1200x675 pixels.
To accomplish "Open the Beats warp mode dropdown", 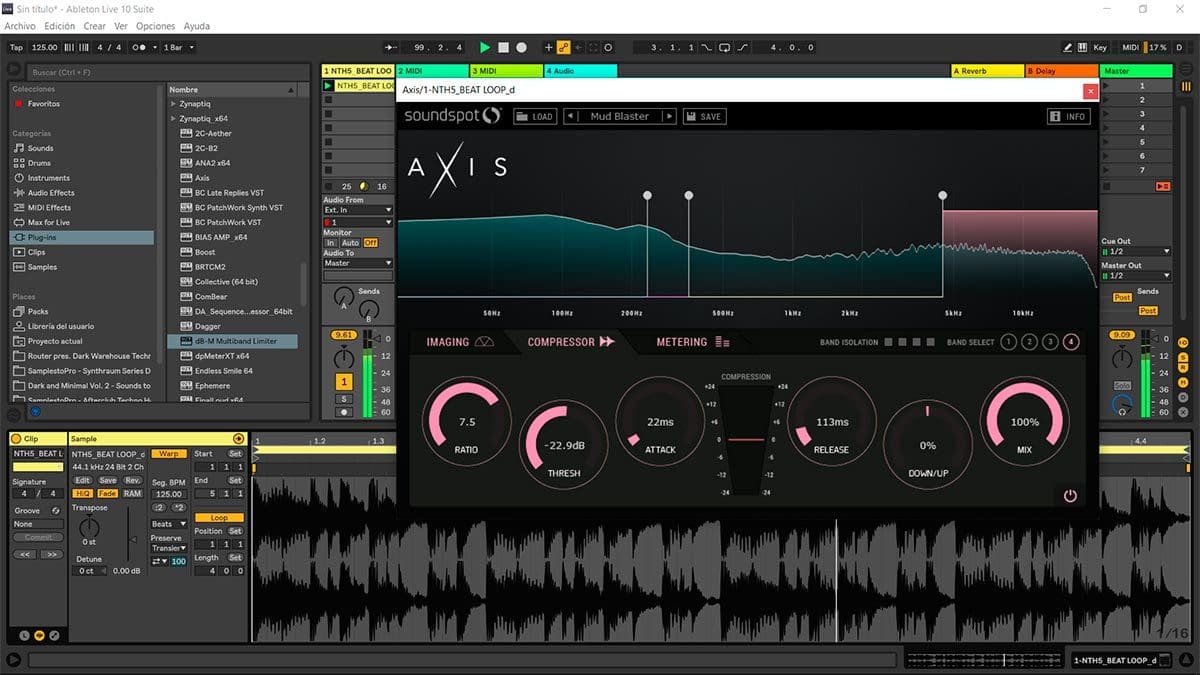I will [168, 524].
